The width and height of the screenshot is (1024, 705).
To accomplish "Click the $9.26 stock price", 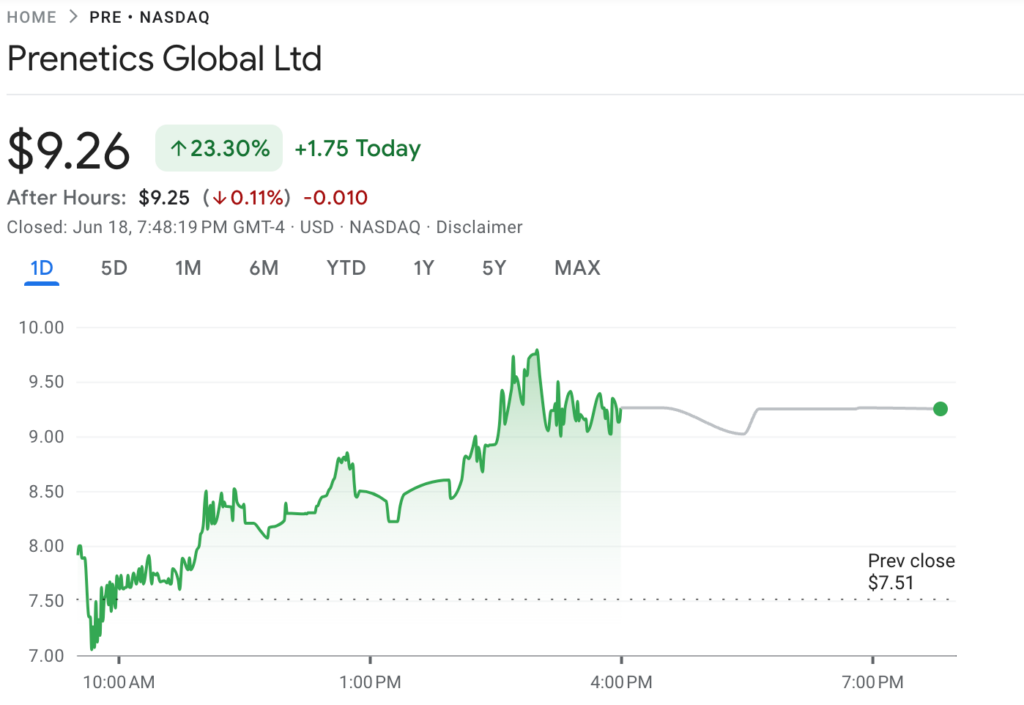I will 69,151.
